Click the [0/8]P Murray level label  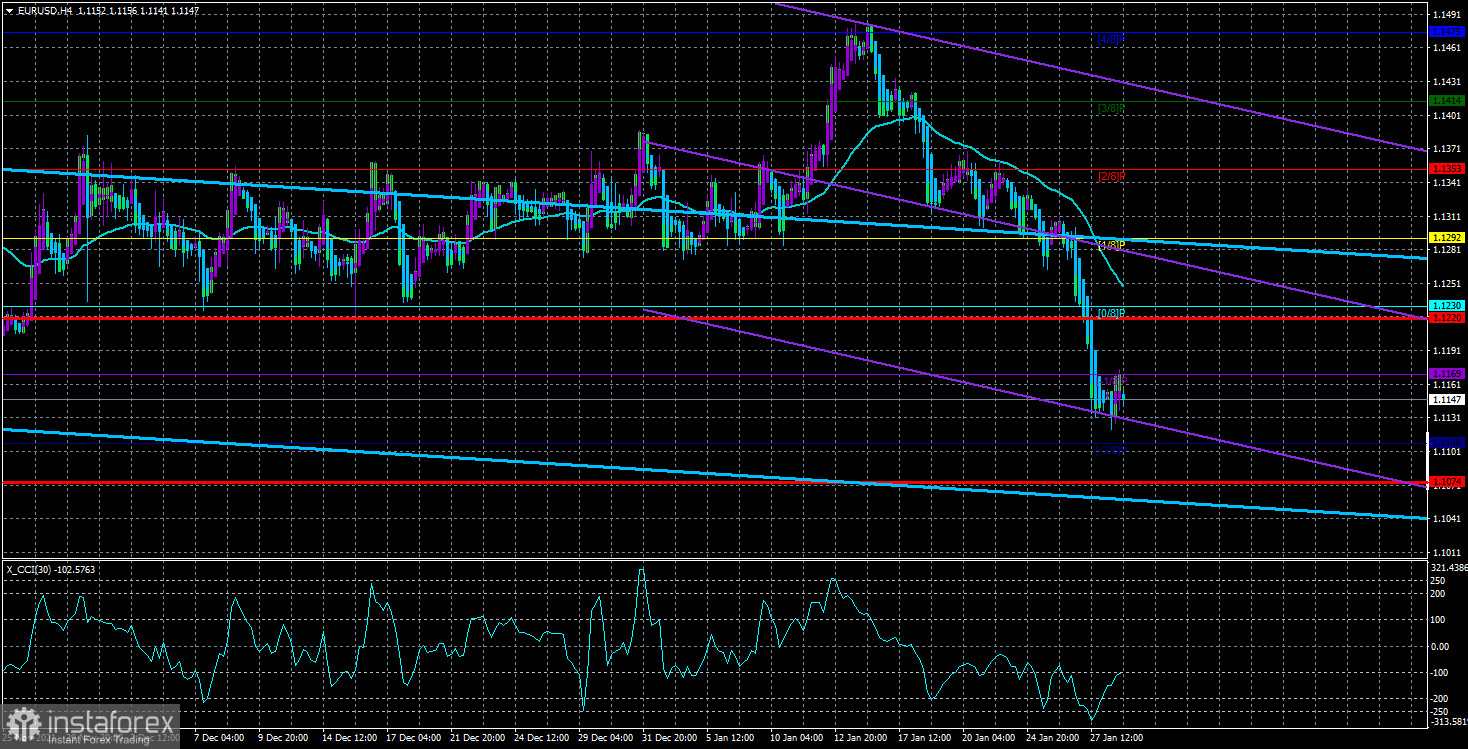tap(1111, 314)
